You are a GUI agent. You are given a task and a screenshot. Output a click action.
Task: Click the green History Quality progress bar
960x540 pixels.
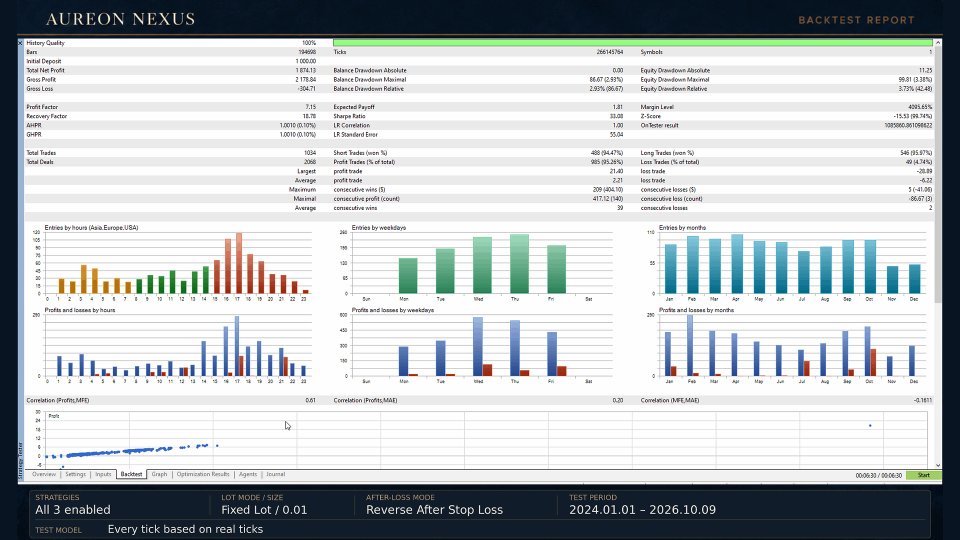click(x=632, y=43)
